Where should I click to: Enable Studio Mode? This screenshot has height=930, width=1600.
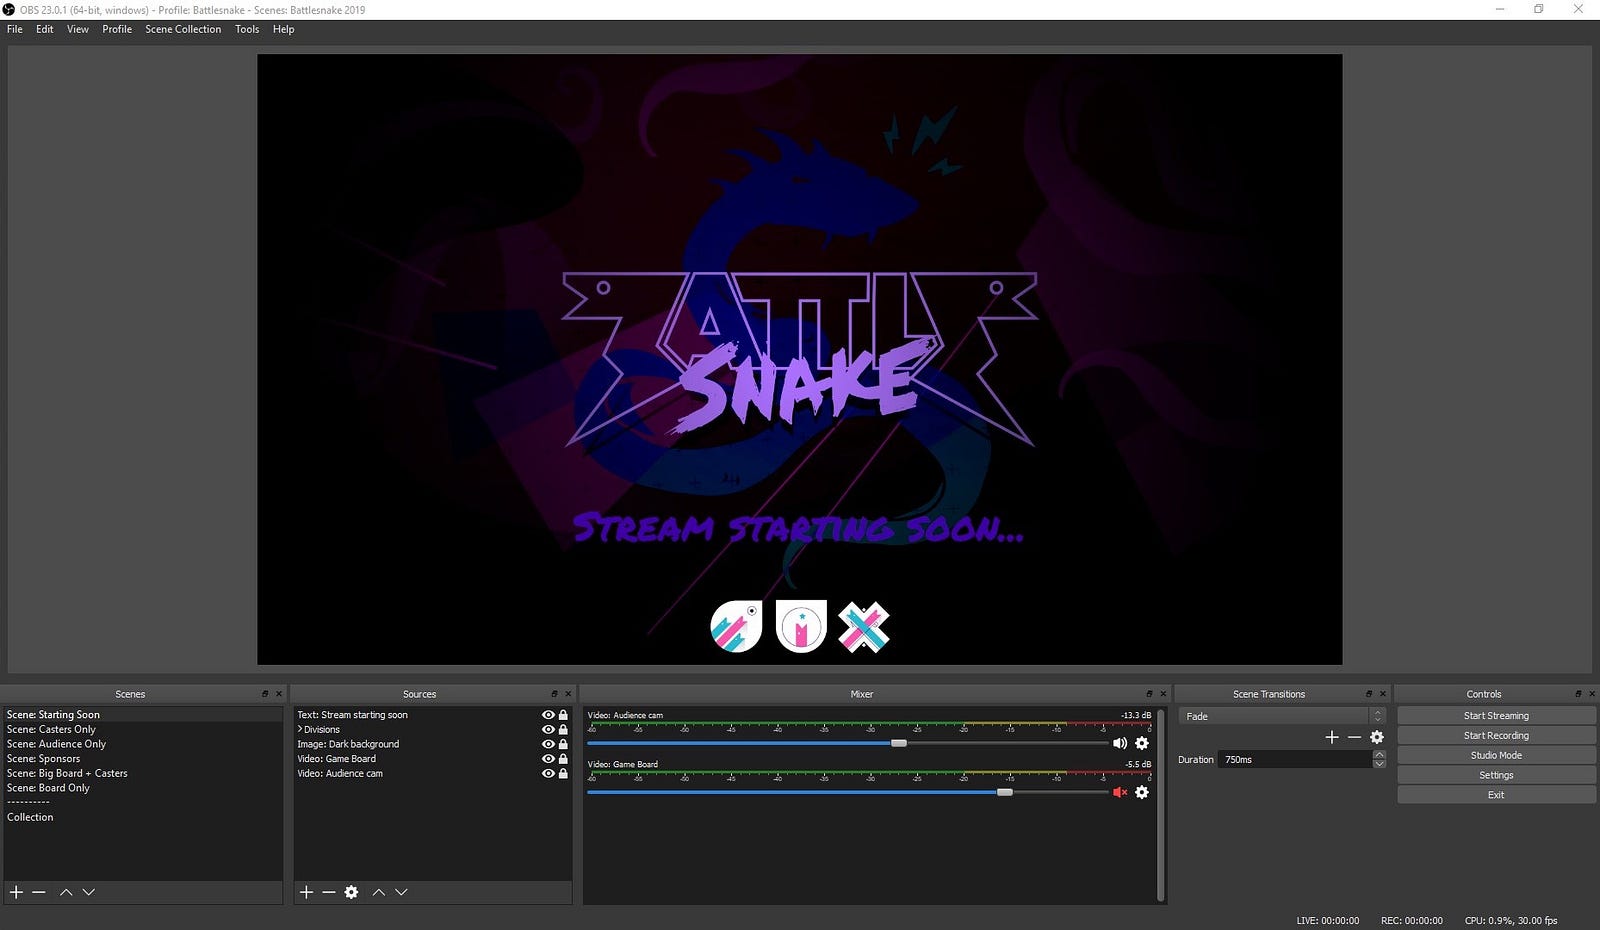[1496, 755]
